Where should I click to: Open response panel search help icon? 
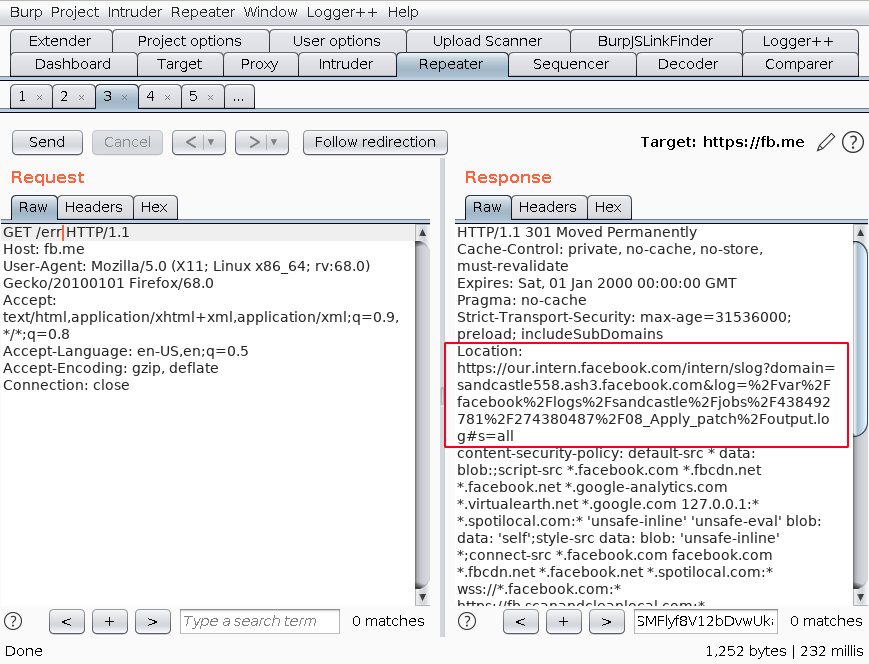[467, 621]
